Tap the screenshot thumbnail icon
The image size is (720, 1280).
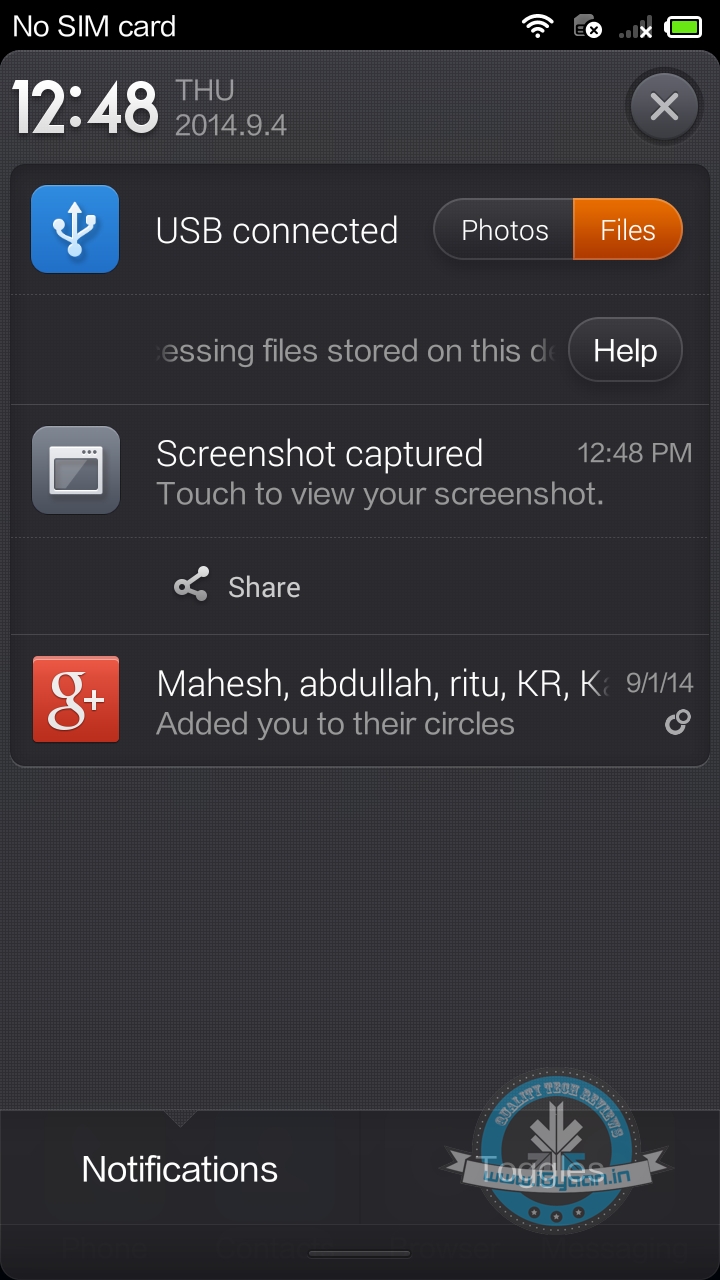[76, 470]
